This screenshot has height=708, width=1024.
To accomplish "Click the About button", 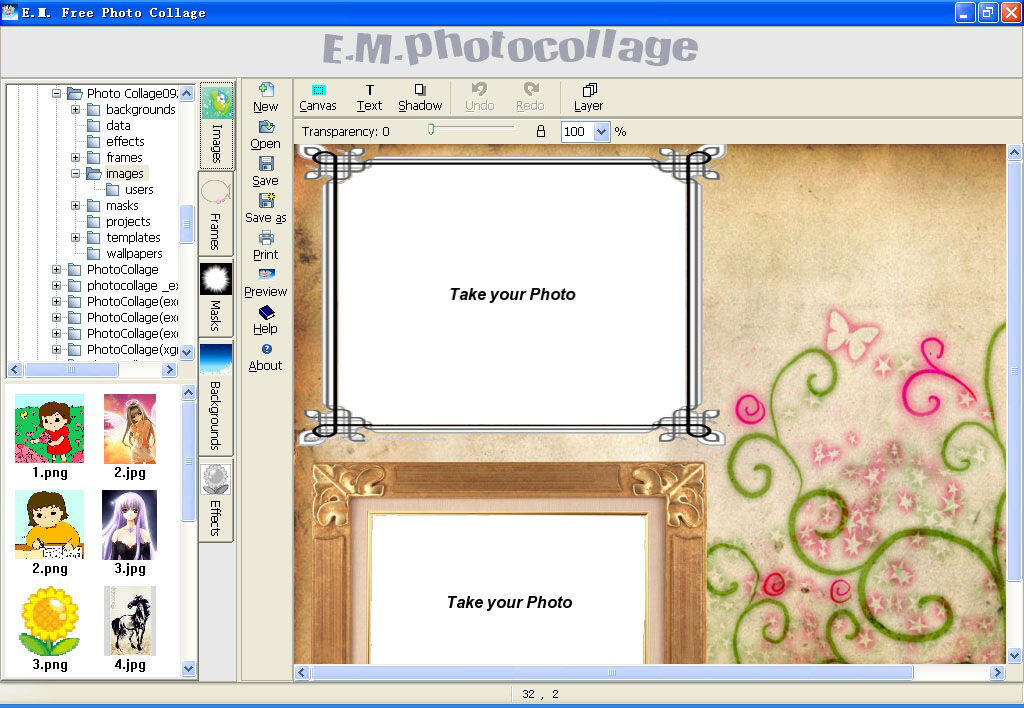I will pos(266,359).
